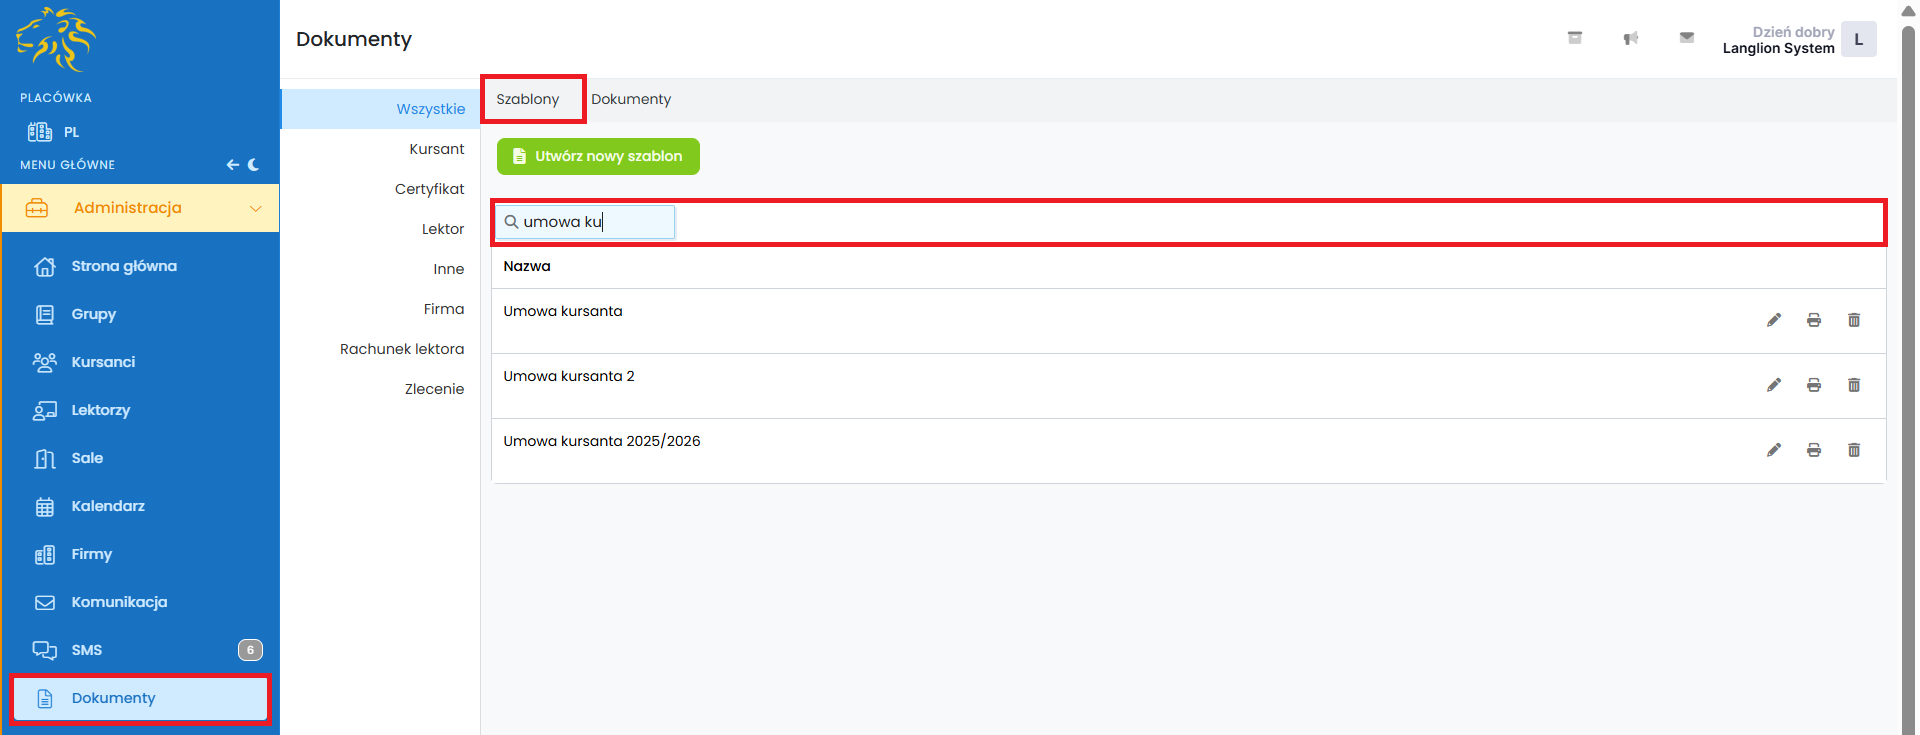Open the envelope messages icon in header

1686,38
